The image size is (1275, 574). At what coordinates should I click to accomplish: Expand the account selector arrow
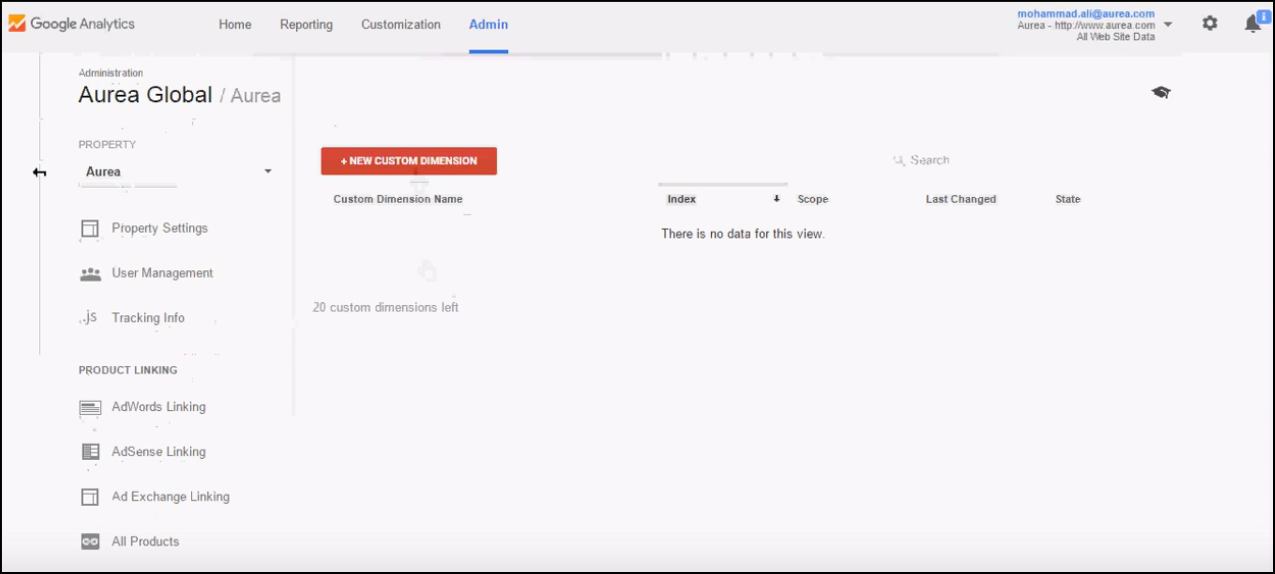[1168, 24]
